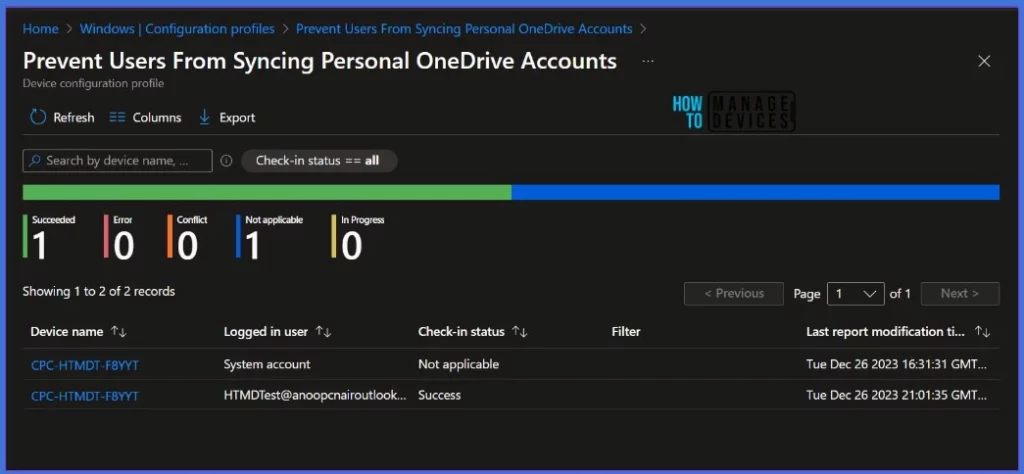Click the Not applicable status cell
Screen dimensions: 1024x474
tap(458, 364)
